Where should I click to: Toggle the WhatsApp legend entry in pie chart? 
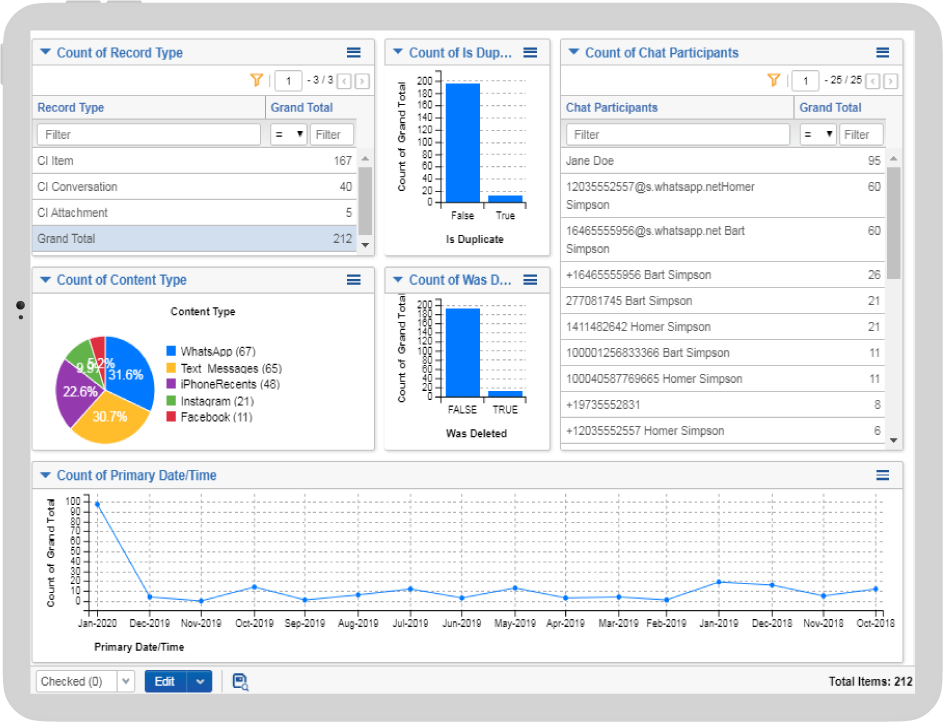(210, 352)
